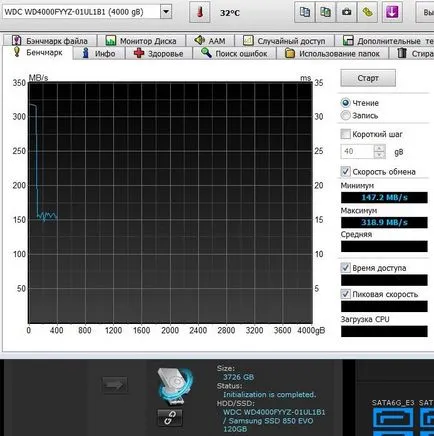Open the Поиск ошибок tab

click(235, 53)
